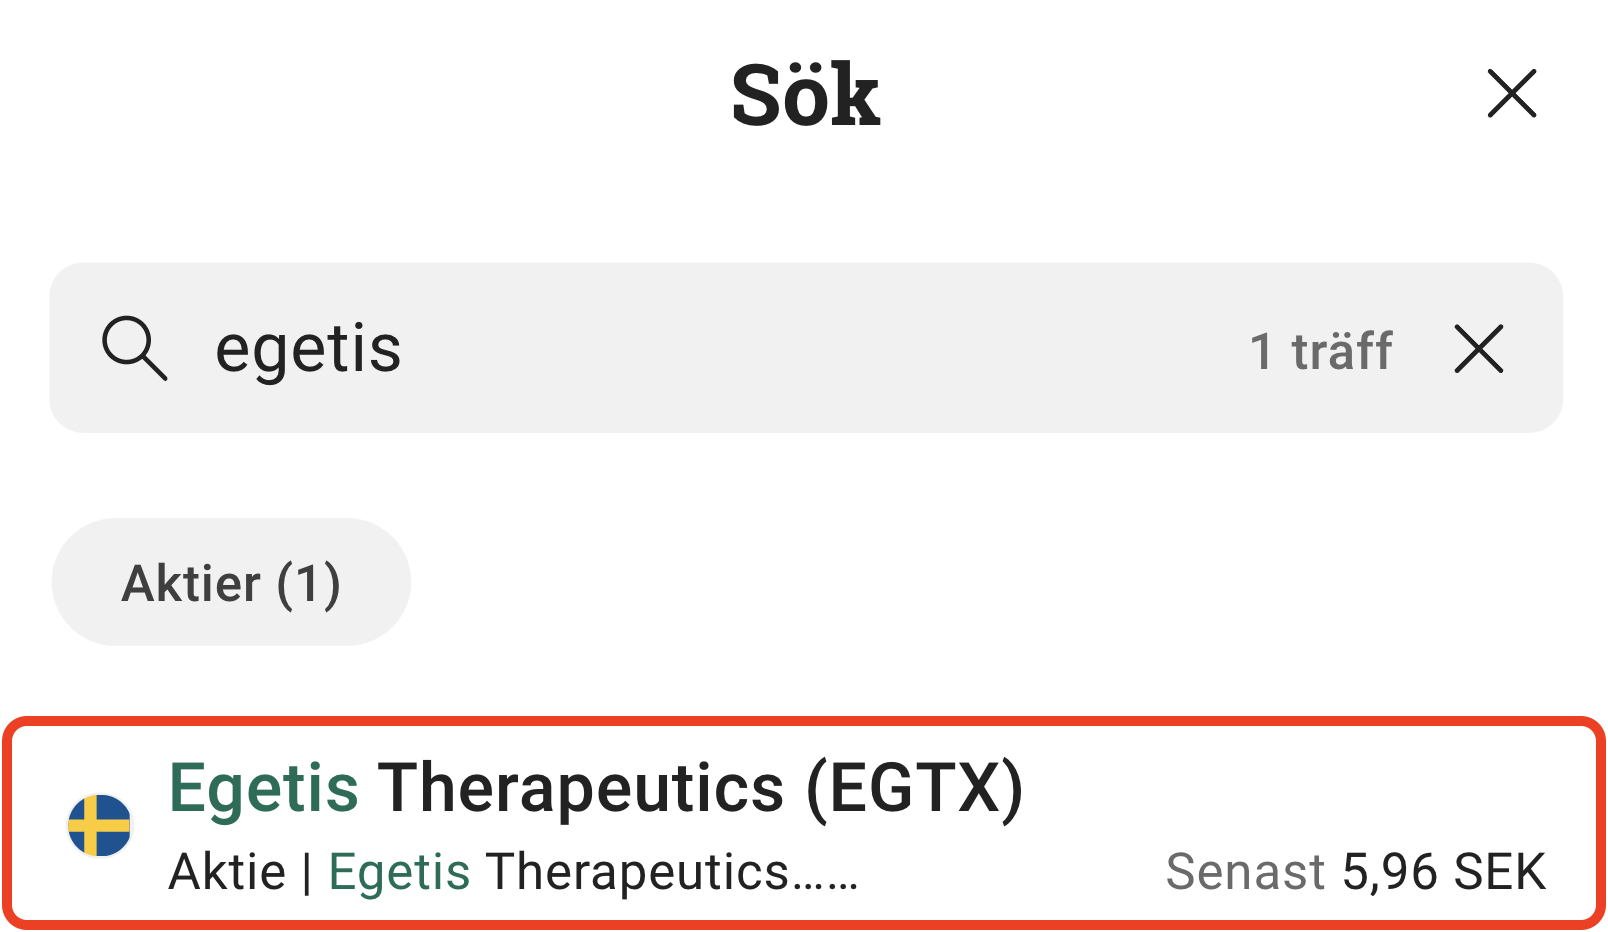Select the highlighted stock result row

pyautogui.click(x=804, y=824)
